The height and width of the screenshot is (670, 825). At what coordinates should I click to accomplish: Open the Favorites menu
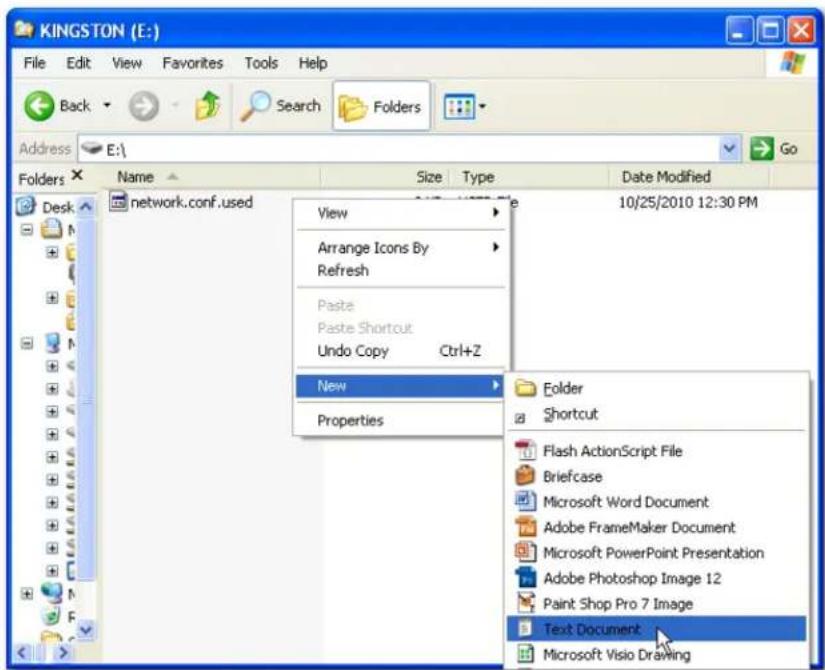pos(193,63)
